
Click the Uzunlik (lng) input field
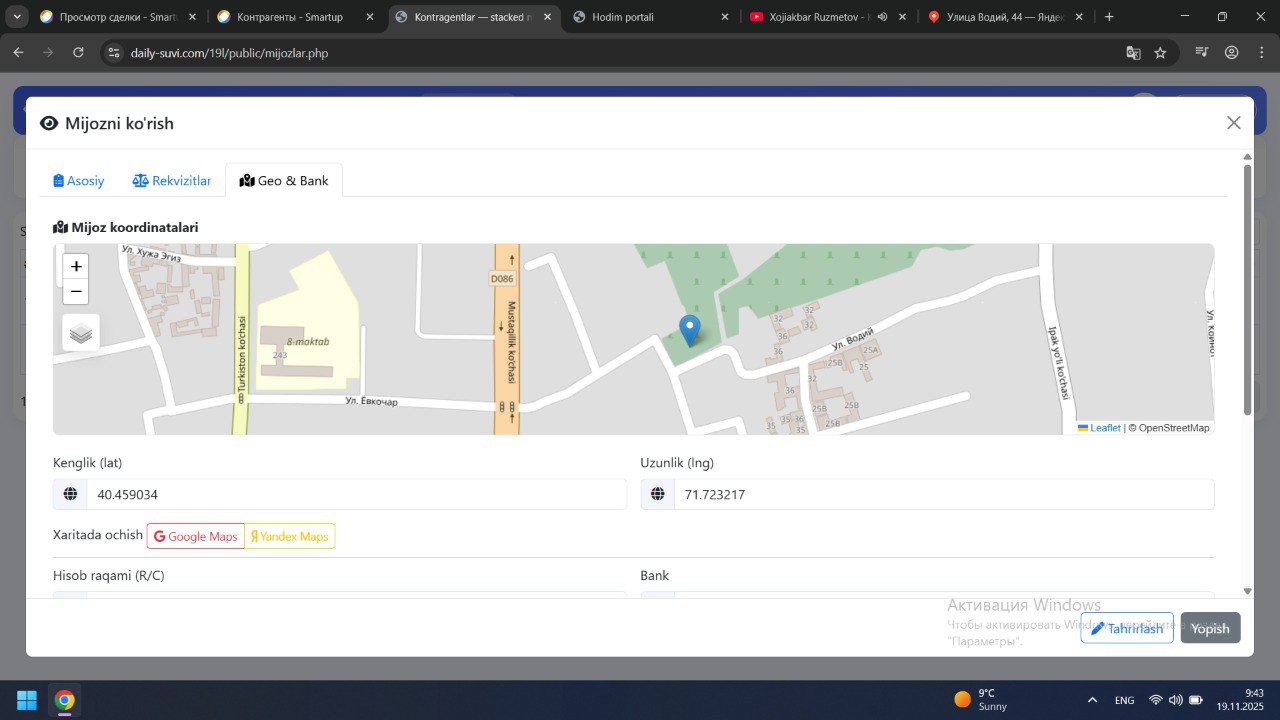coord(943,494)
